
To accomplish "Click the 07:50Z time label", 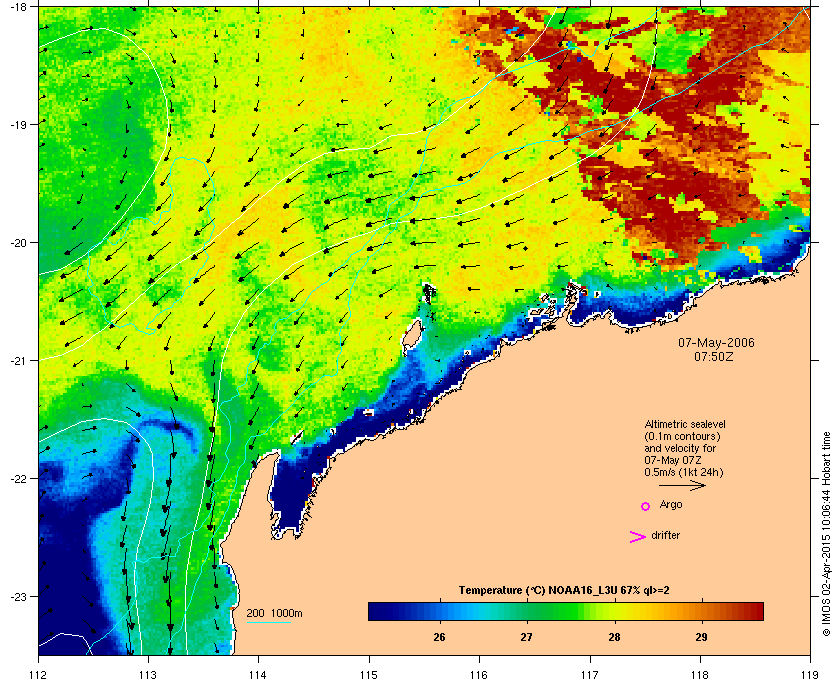I will point(714,356).
